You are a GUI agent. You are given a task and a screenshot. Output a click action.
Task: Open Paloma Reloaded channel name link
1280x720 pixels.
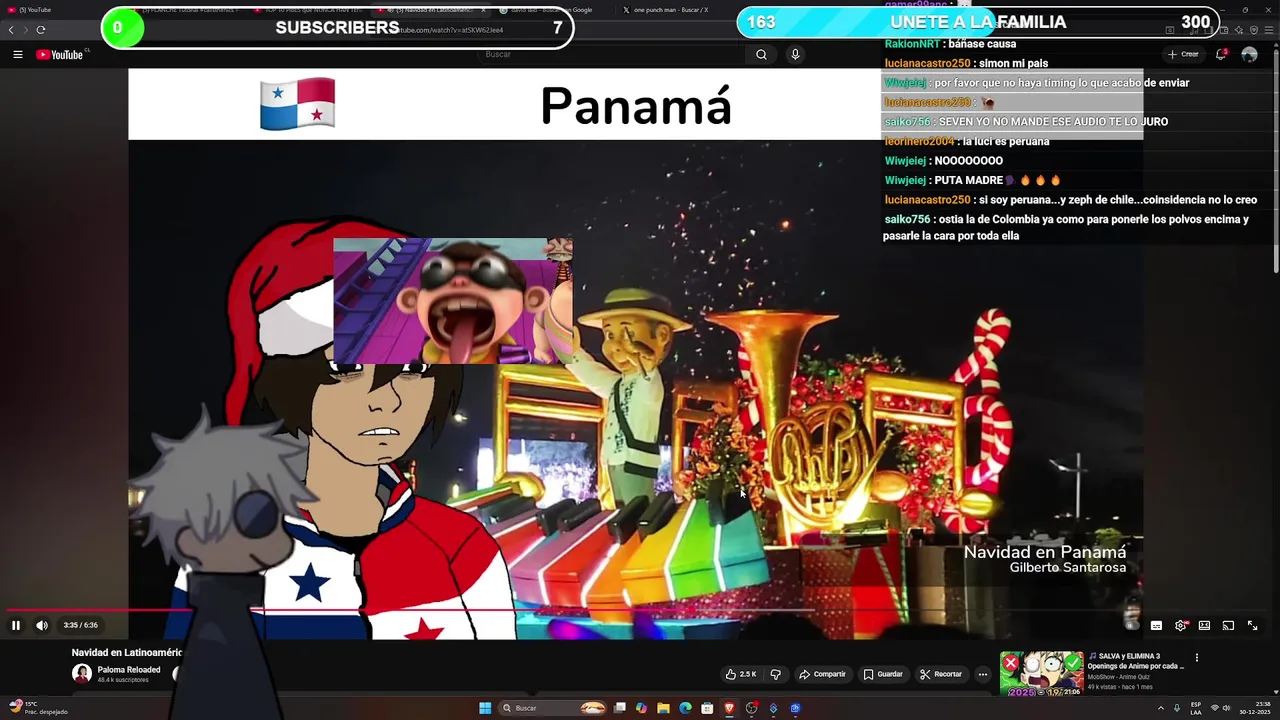(129, 670)
